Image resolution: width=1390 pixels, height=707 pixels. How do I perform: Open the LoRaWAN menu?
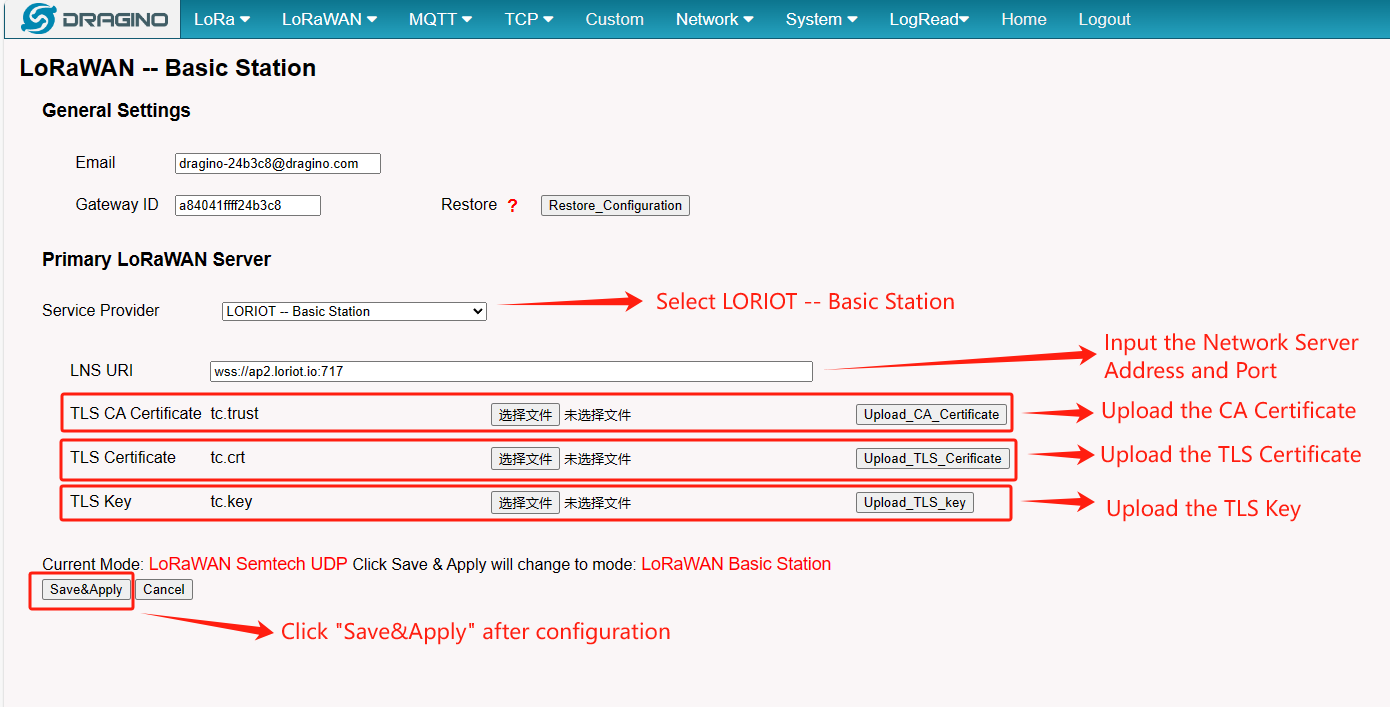click(x=329, y=19)
